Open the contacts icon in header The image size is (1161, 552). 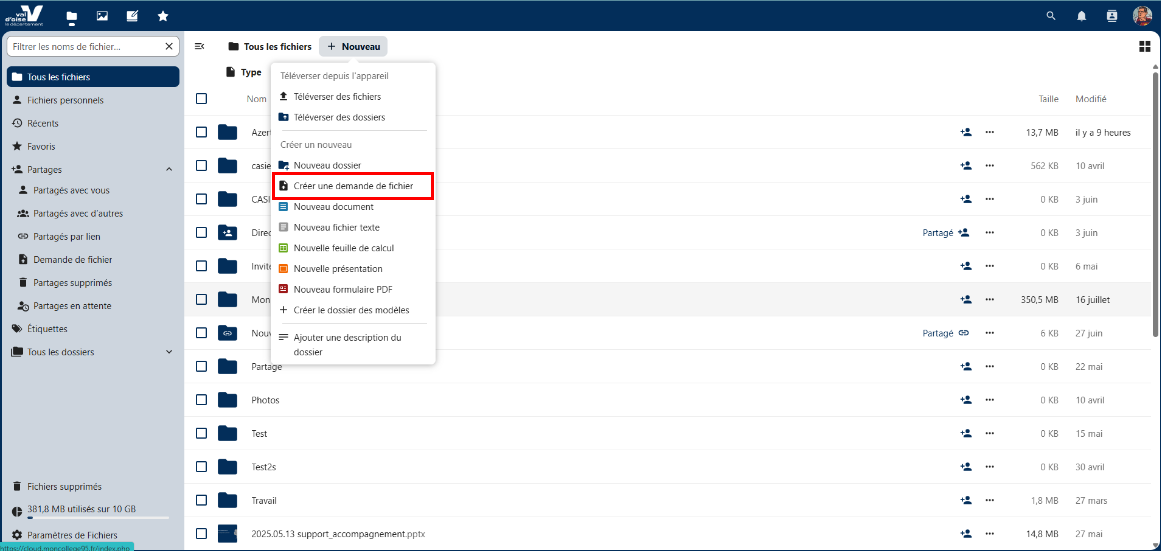pos(1111,16)
